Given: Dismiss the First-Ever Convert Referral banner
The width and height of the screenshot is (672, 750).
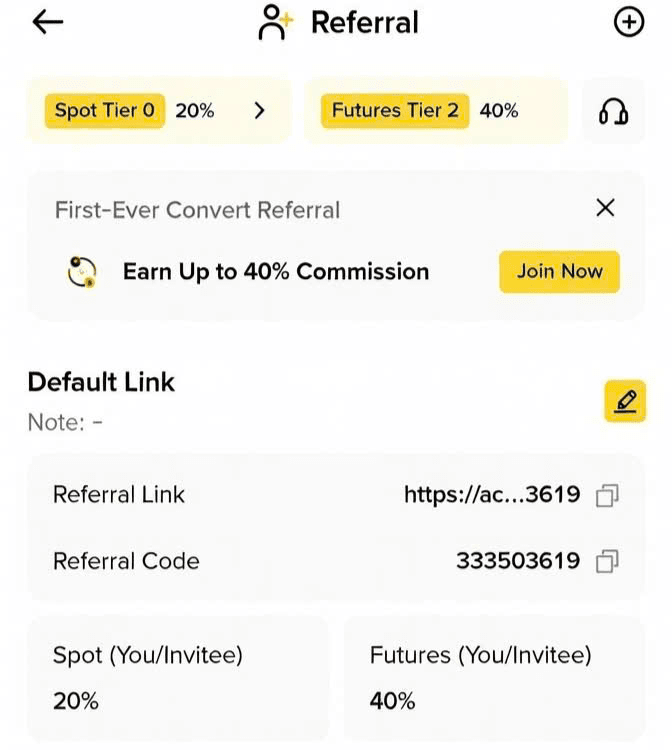Looking at the screenshot, I should pos(605,208).
